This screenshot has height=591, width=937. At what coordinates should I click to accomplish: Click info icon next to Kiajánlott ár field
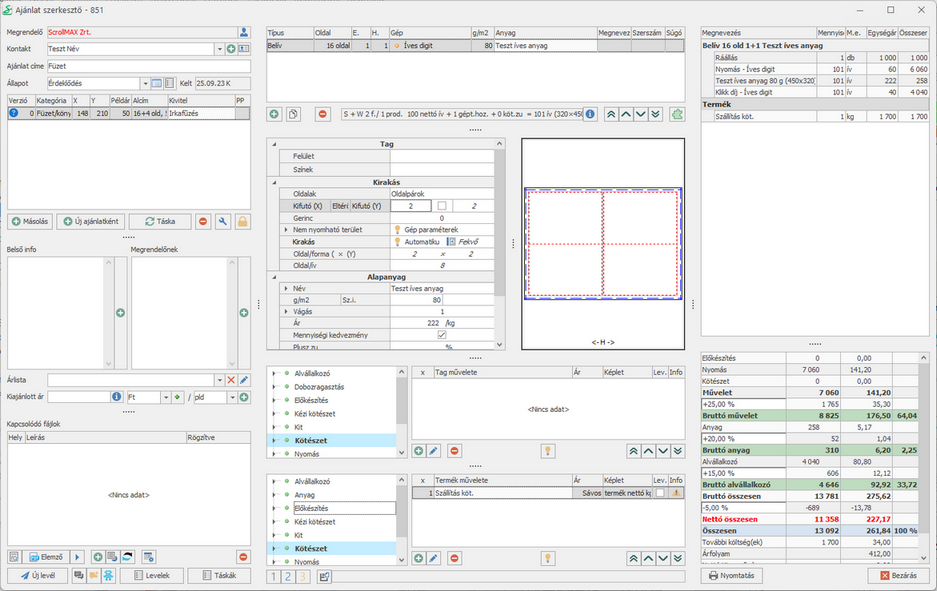click(116, 397)
